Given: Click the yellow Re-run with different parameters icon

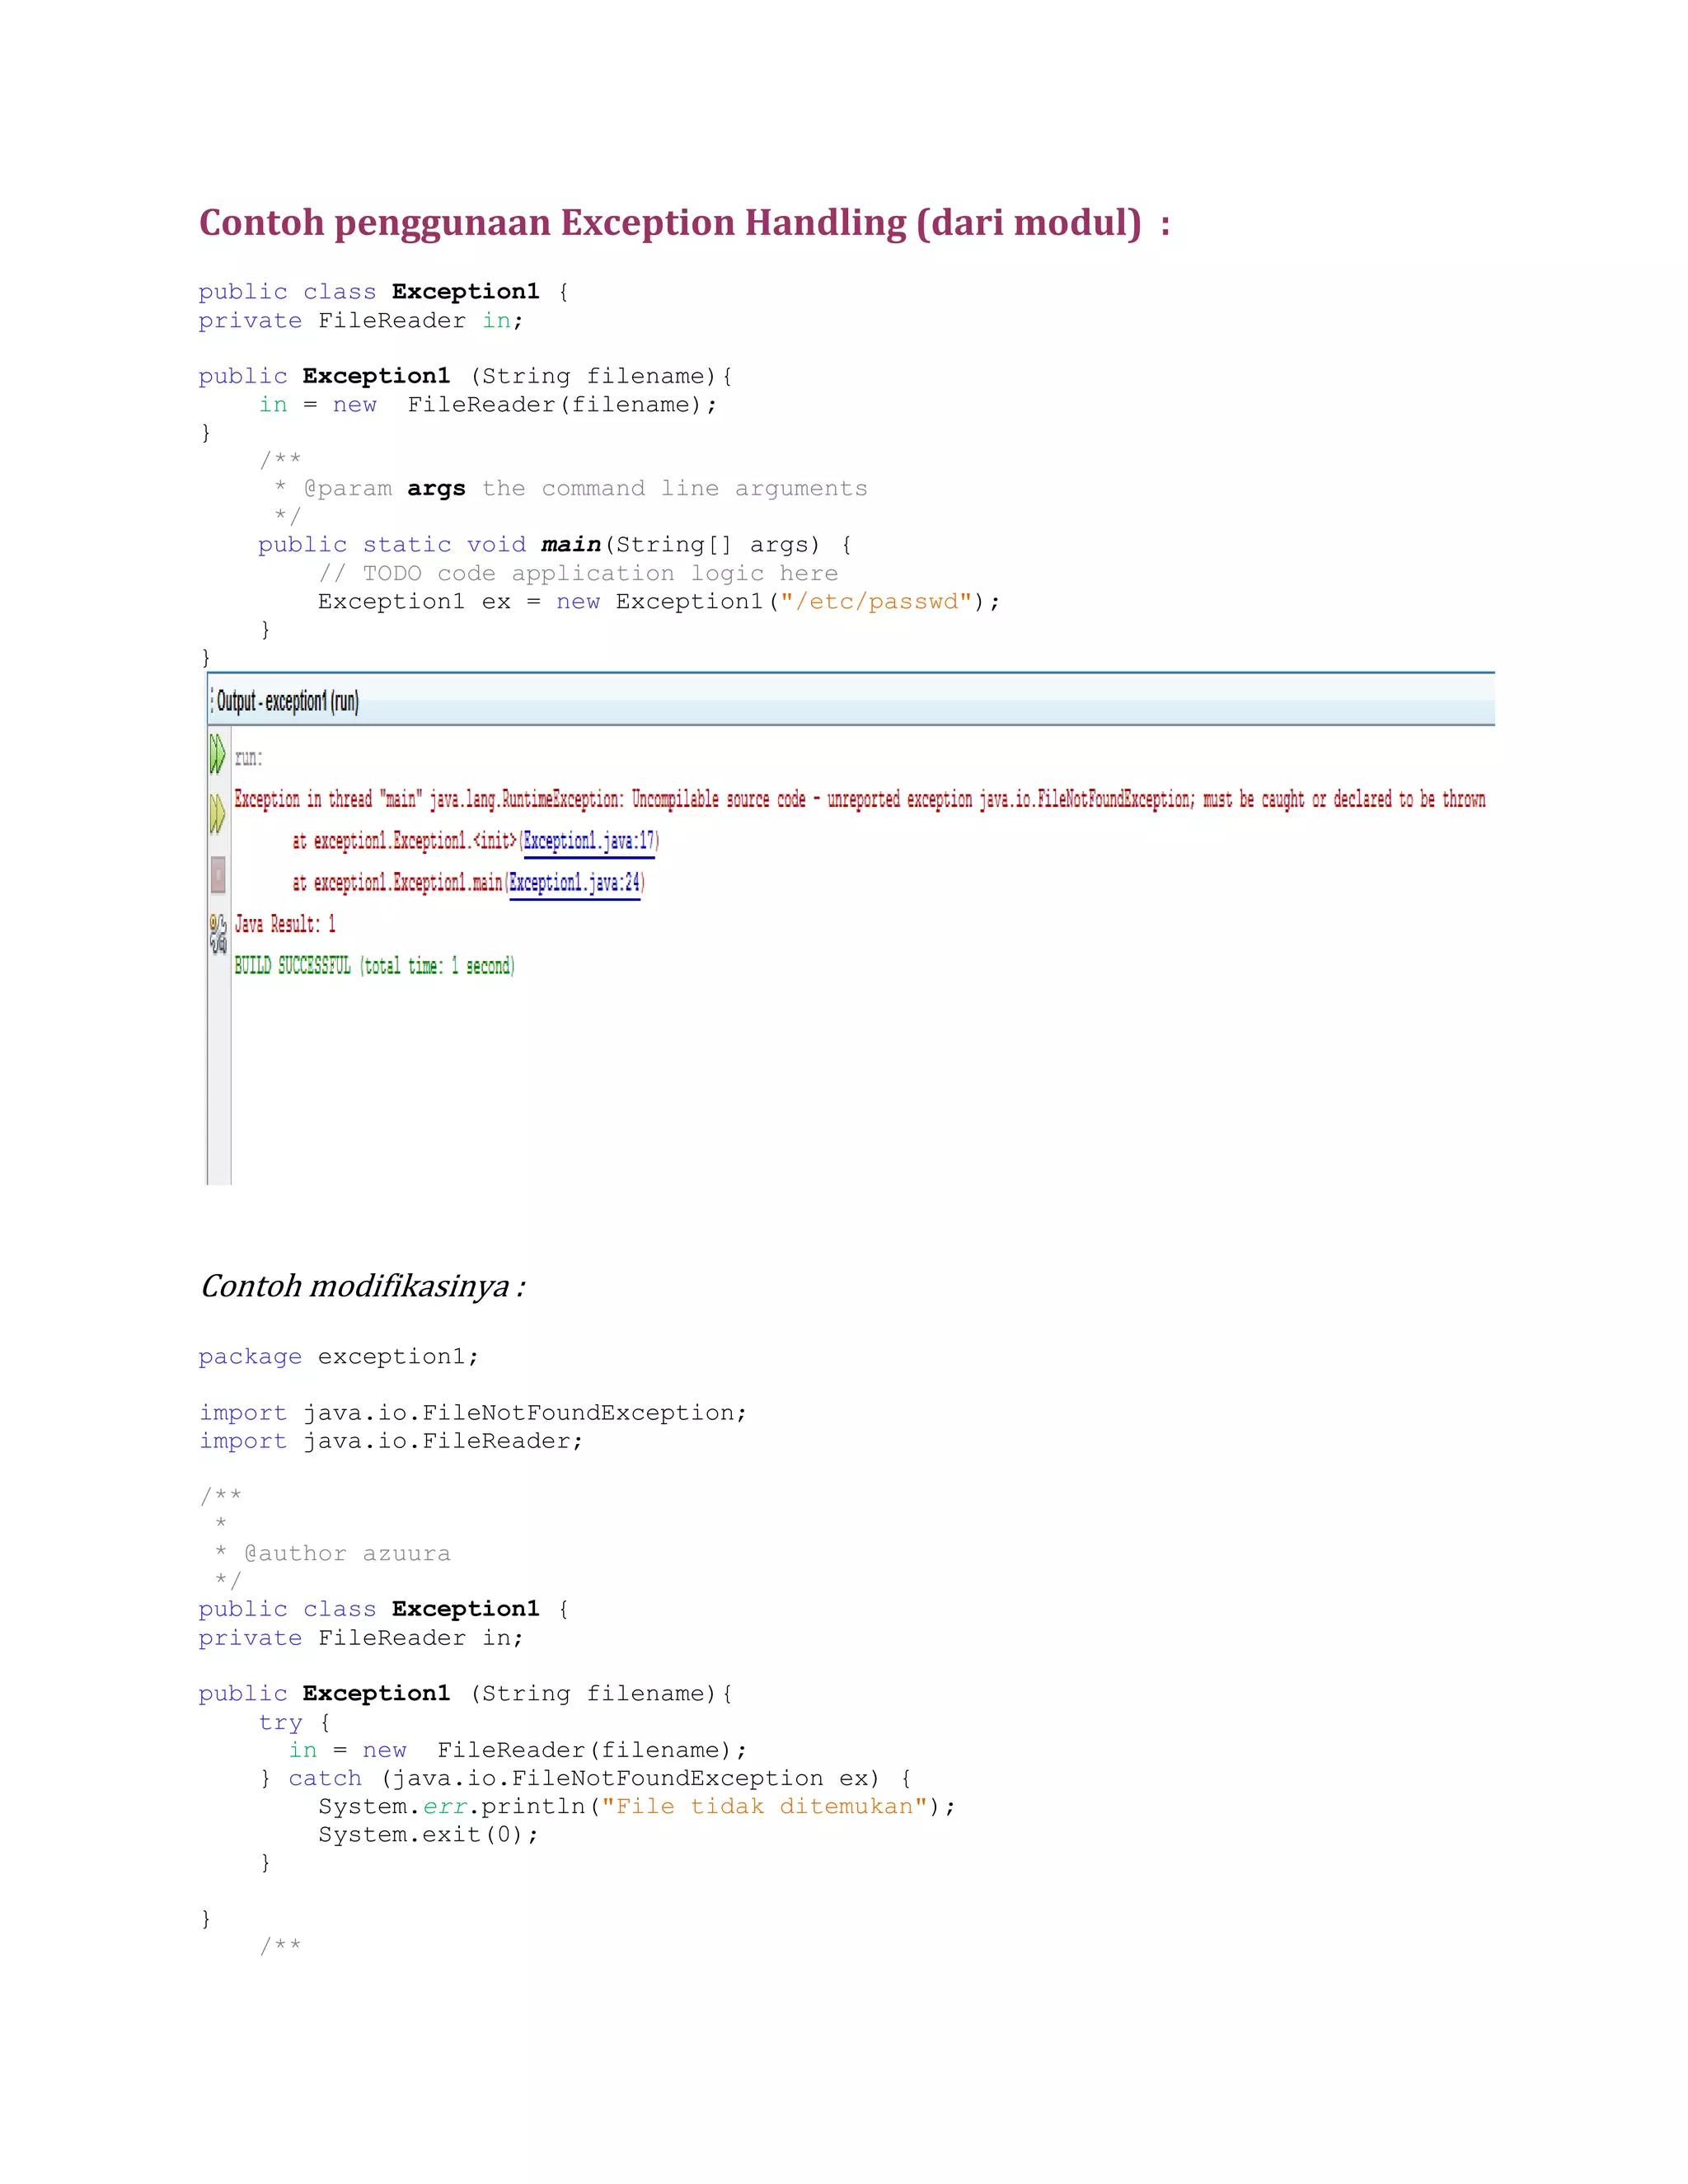Looking at the screenshot, I should pyautogui.click(x=217, y=814).
